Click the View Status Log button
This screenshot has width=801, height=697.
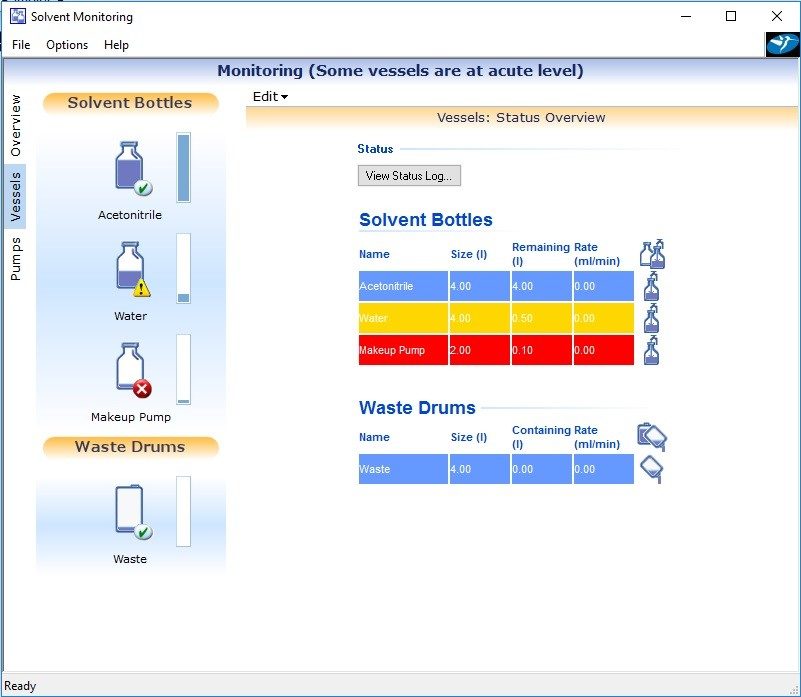pos(409,176)
